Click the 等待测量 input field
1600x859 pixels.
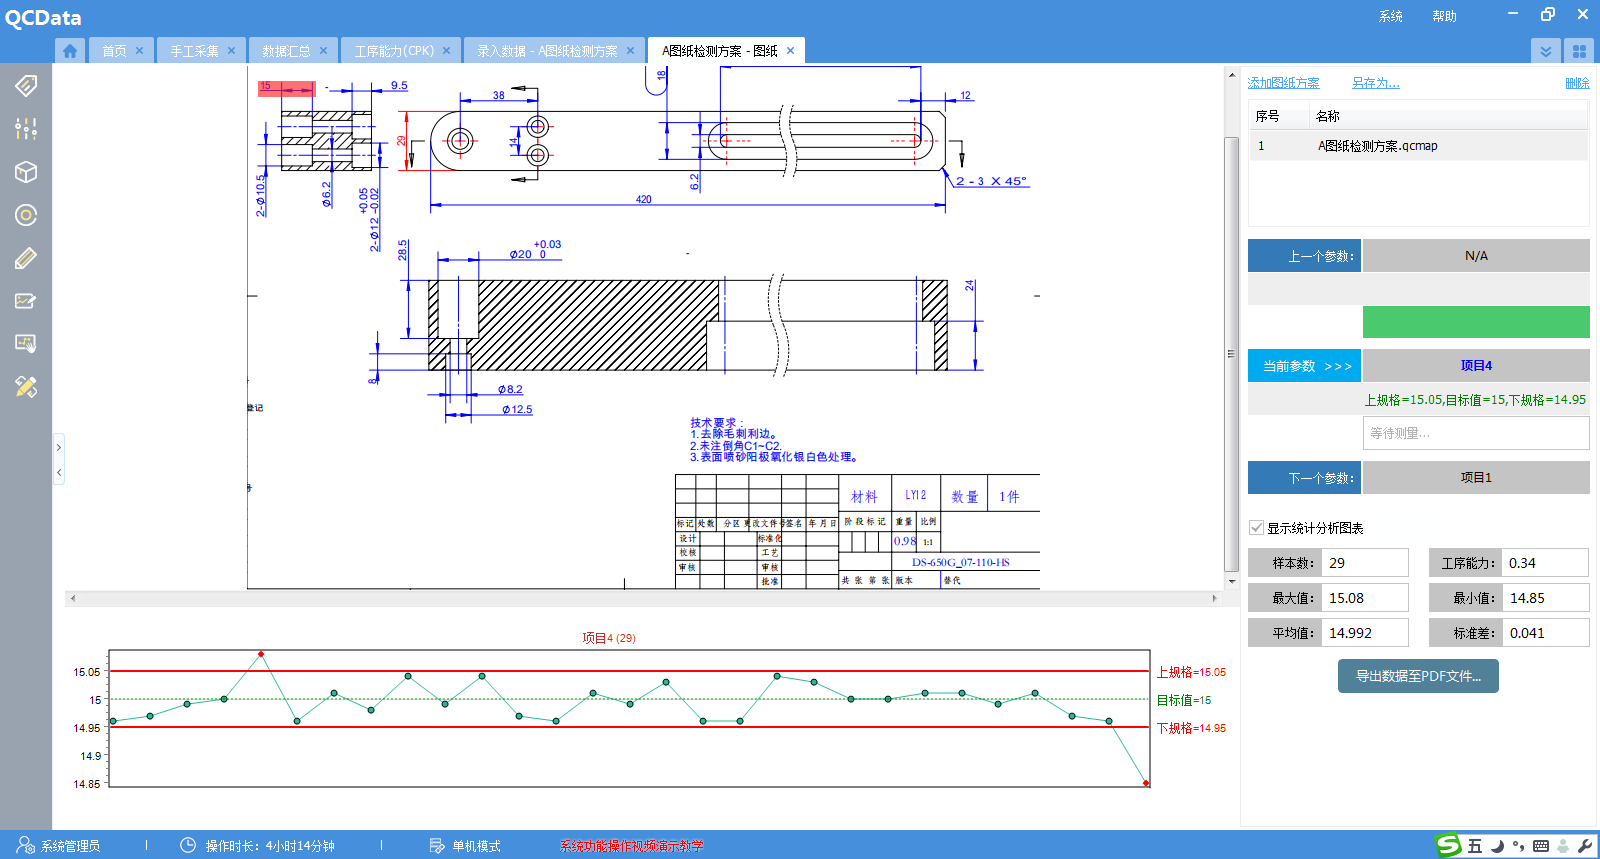tap(1476, 433)
